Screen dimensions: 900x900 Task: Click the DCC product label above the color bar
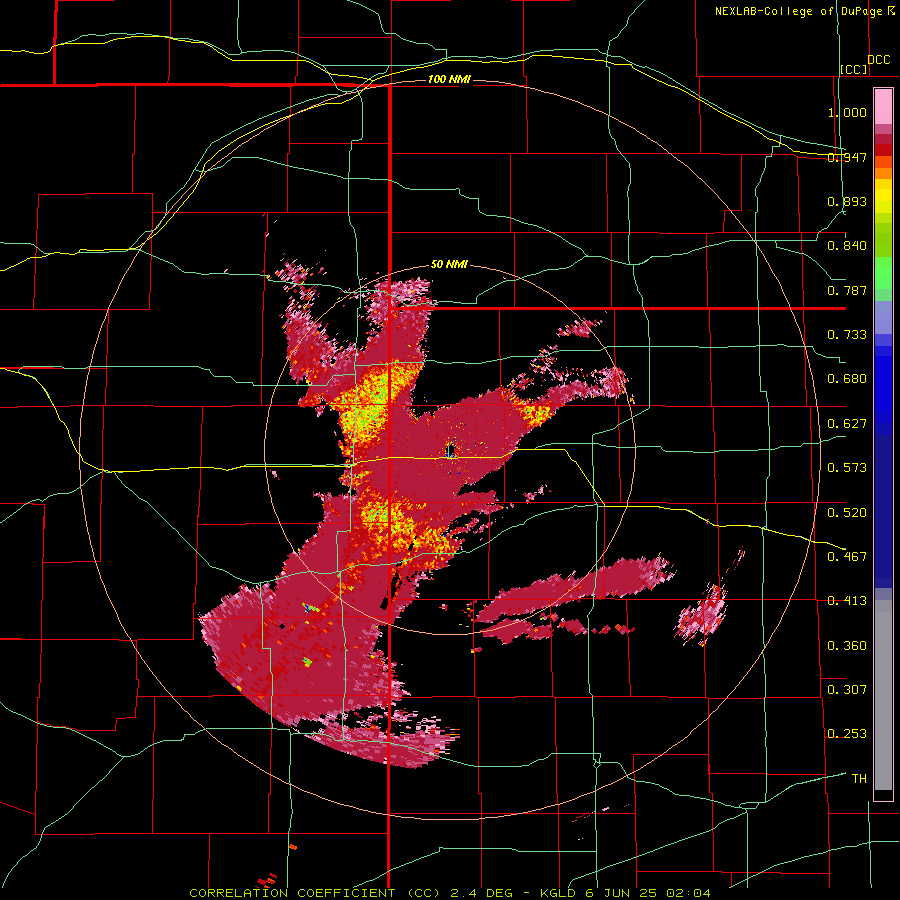point(878,60)
